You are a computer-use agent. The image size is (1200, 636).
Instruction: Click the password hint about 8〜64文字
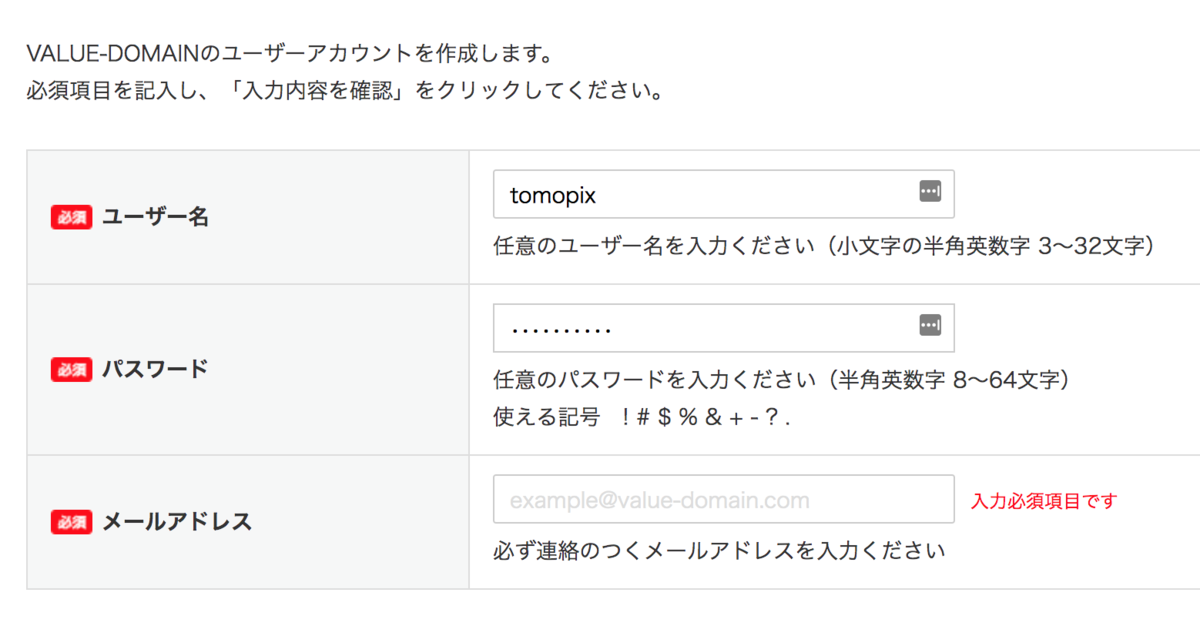coord(782,380)
